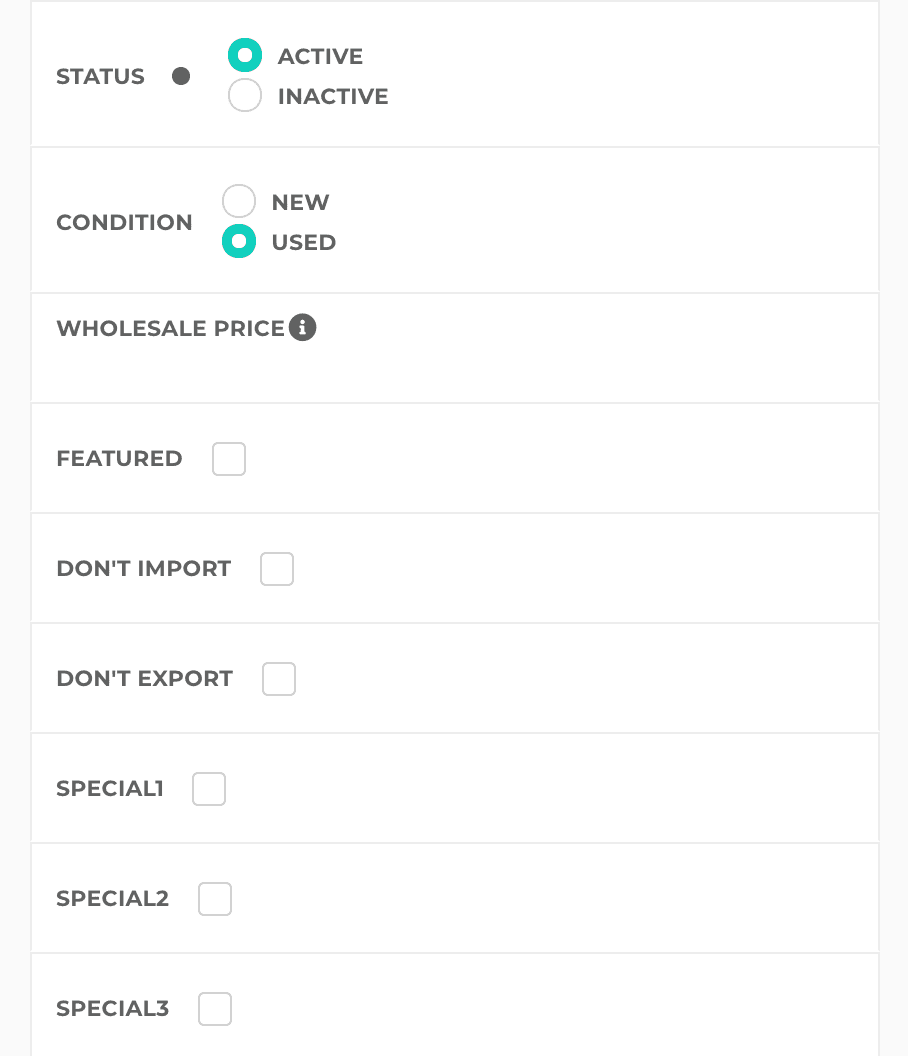This screenshot has height=1056, width=908.
Task: Click the Don't Import label text
Action: tap(143, 568)
